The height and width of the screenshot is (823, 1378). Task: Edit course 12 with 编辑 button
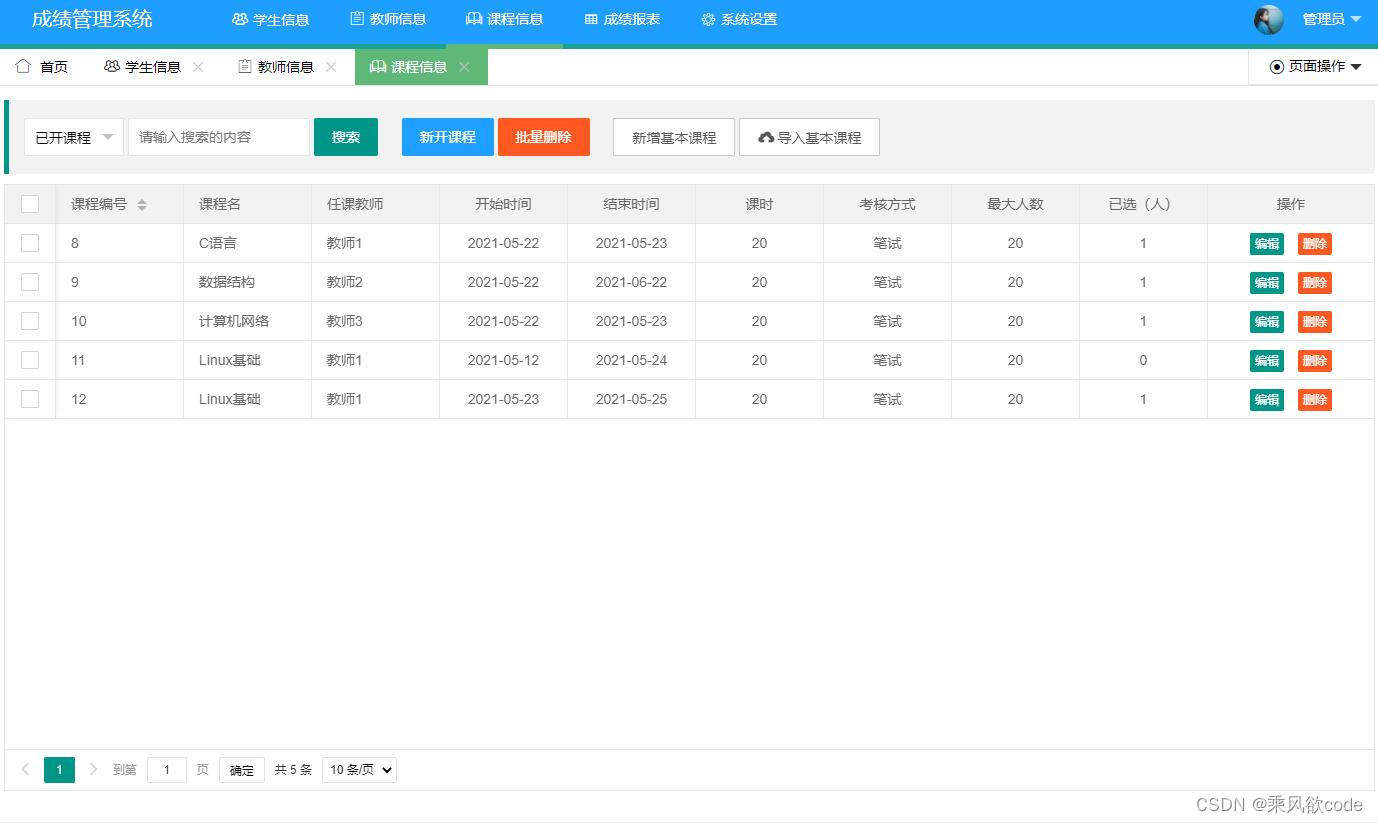(1267, 399)
